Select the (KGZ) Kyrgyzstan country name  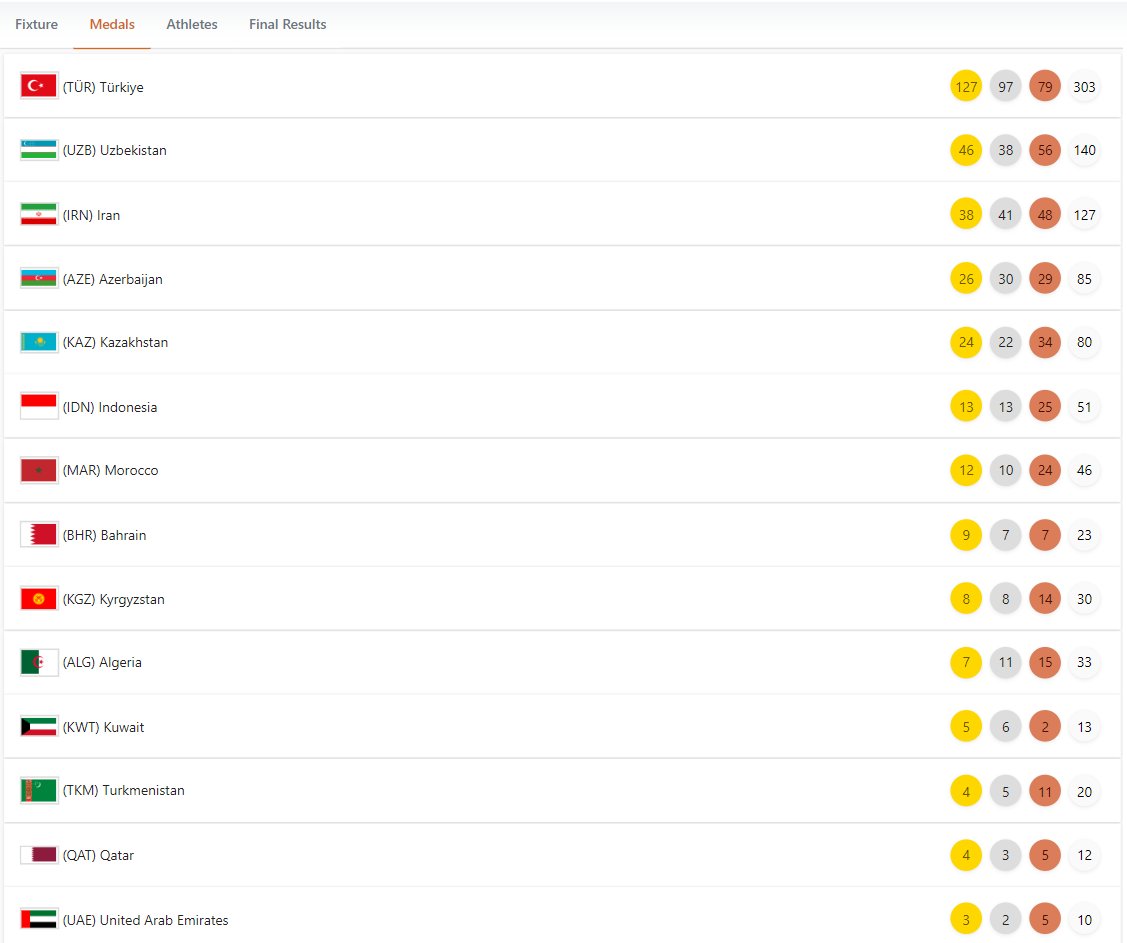click(x=114, y=599)
